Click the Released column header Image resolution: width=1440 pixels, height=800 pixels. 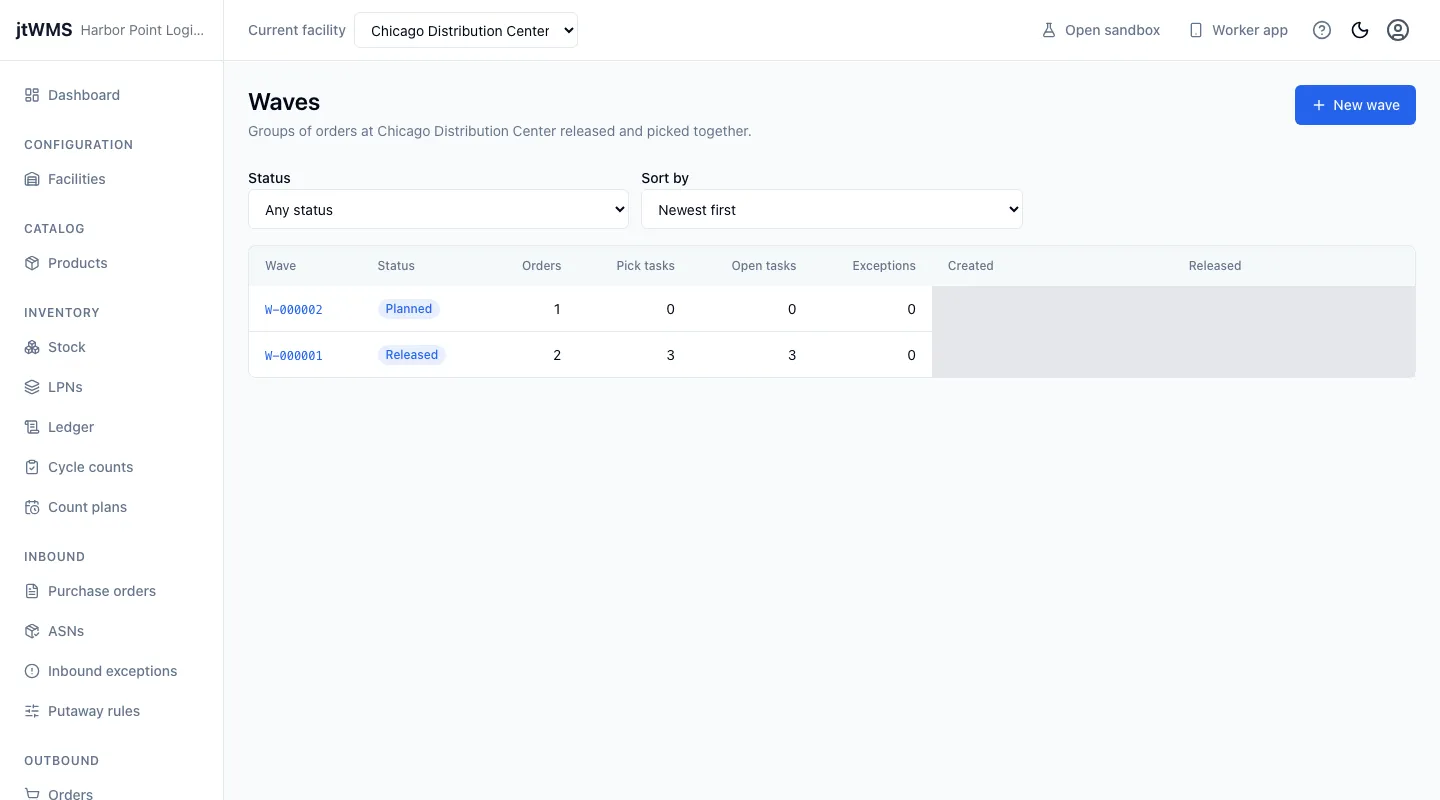pyautogui.click(x=1215, y=266)
